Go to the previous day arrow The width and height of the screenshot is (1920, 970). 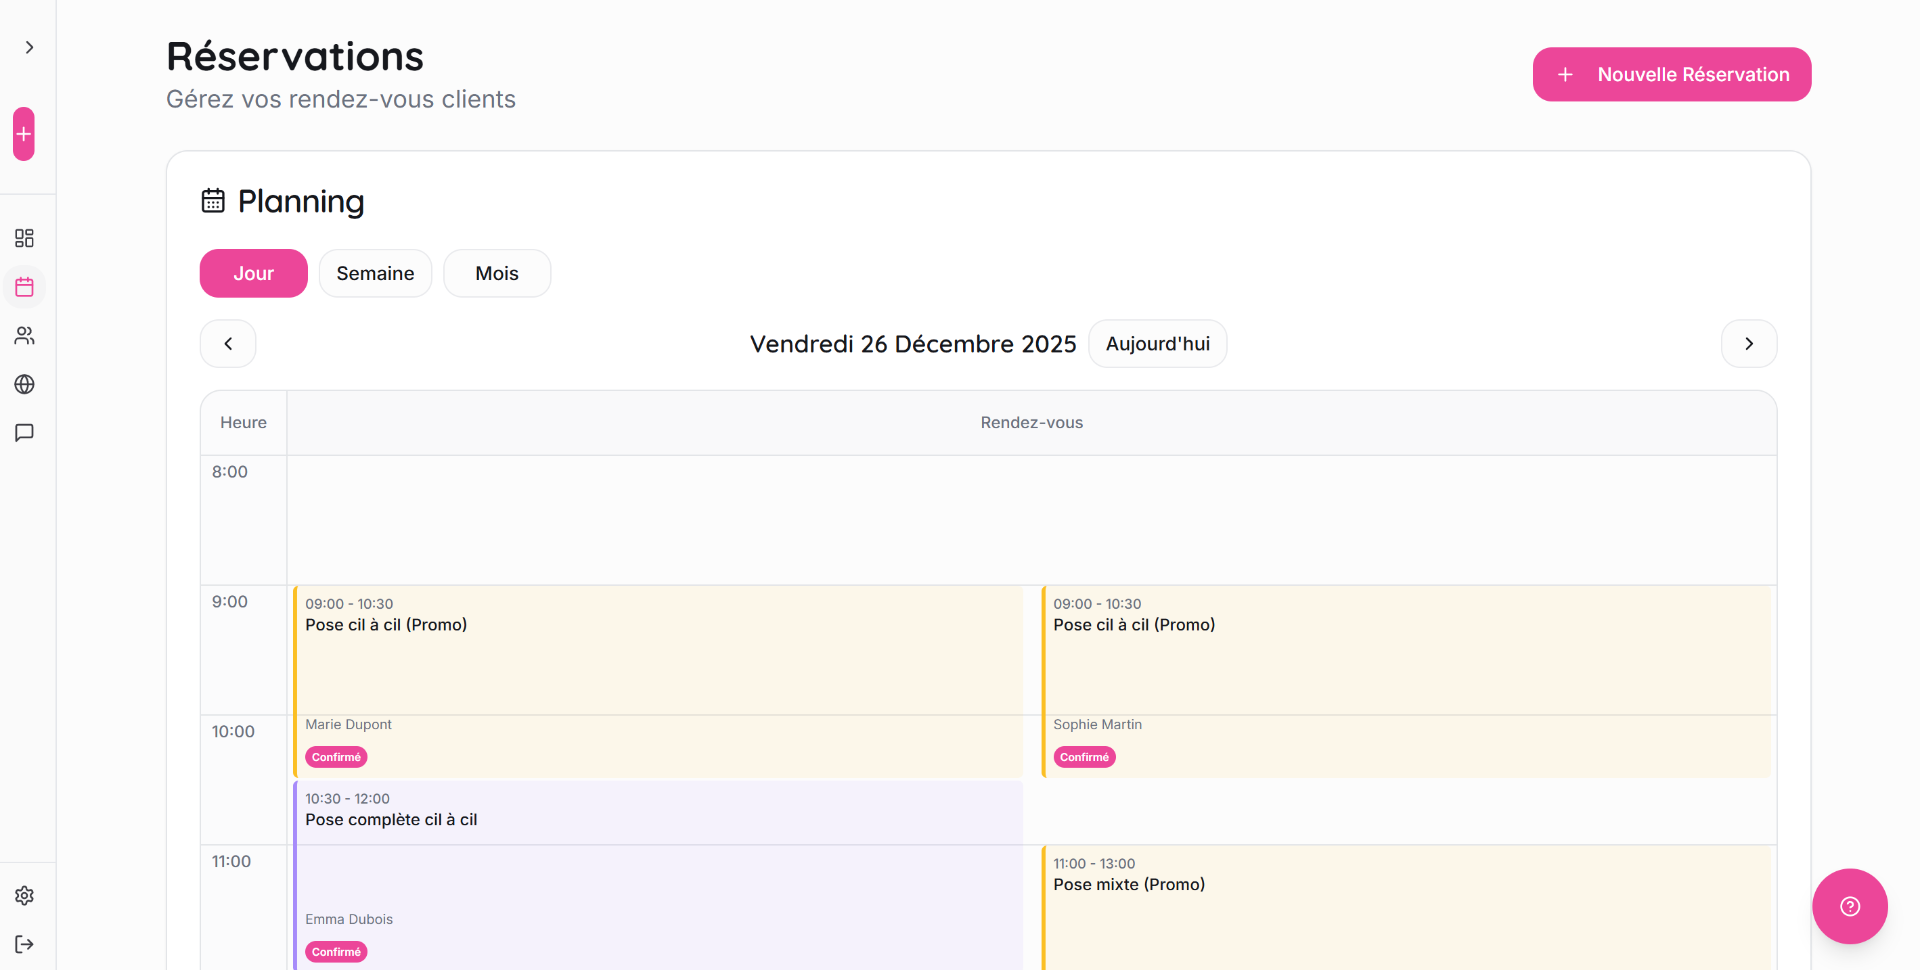click(x=228, y=344)
